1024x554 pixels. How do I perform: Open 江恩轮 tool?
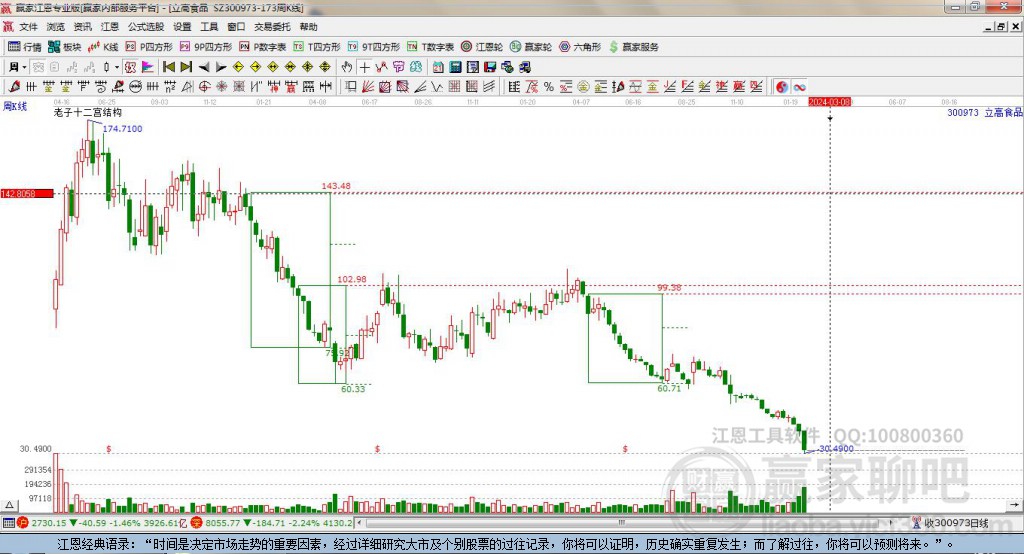pyautogui.click(x=482, y=47)
